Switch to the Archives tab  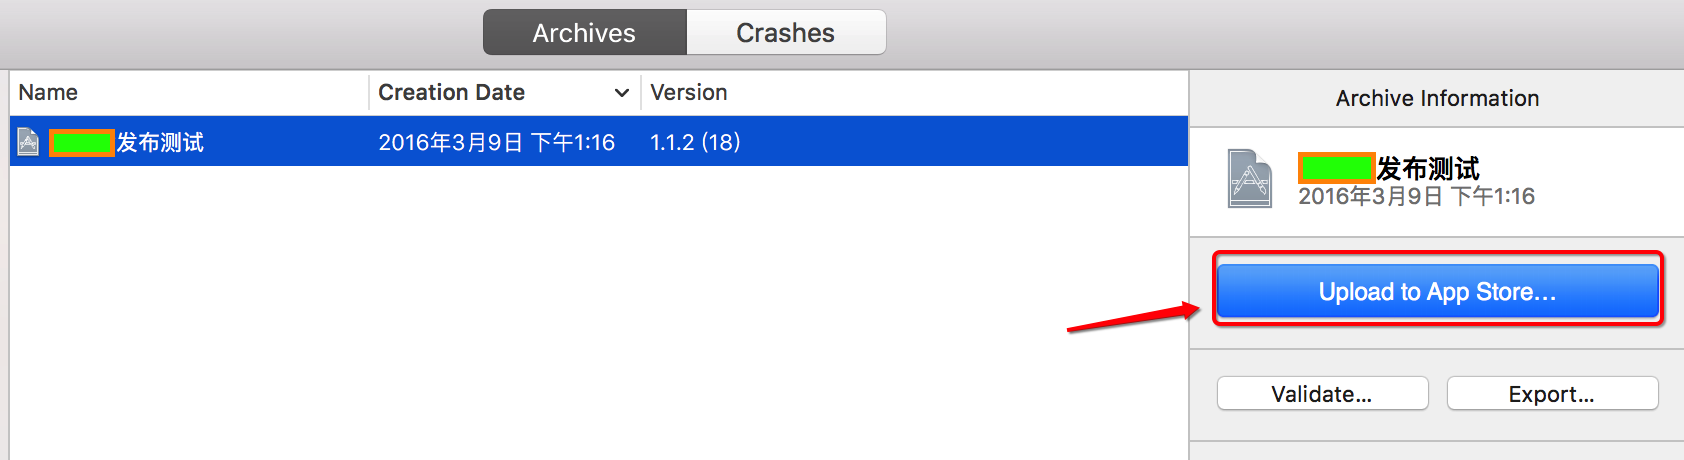pyautogui.click(x=585, y=33)
